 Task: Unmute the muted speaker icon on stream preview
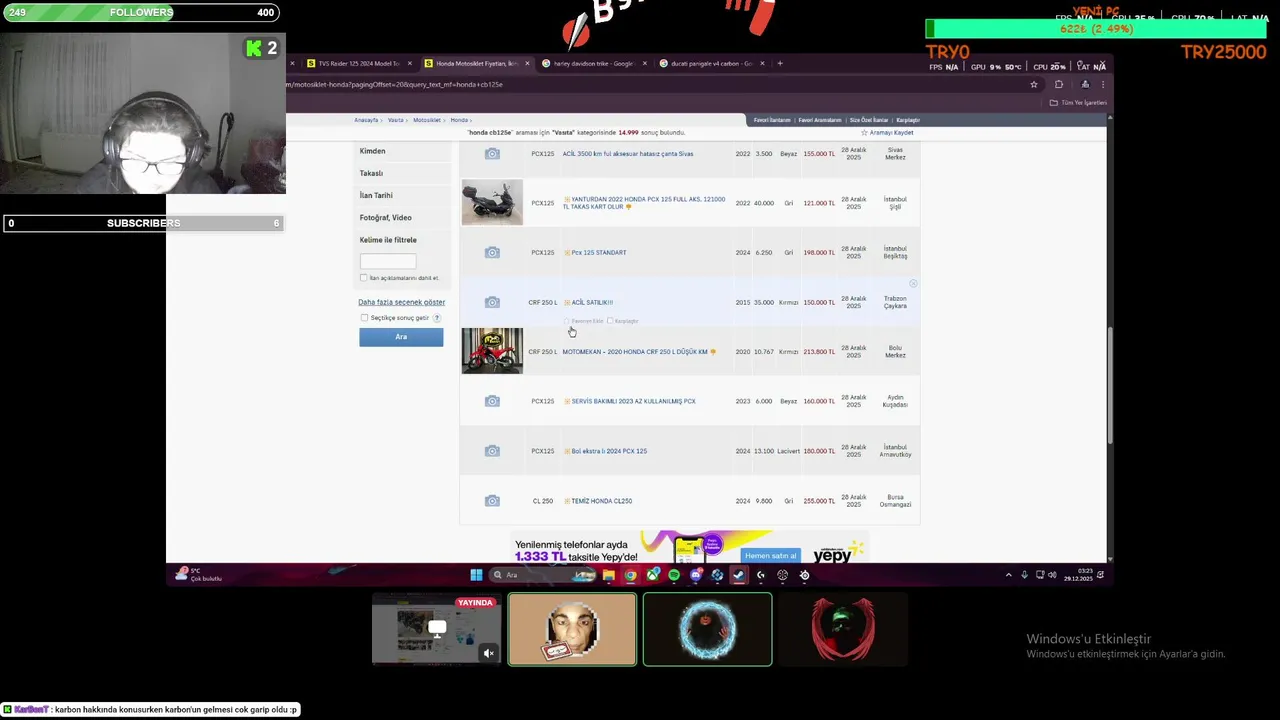pos(489,653)
